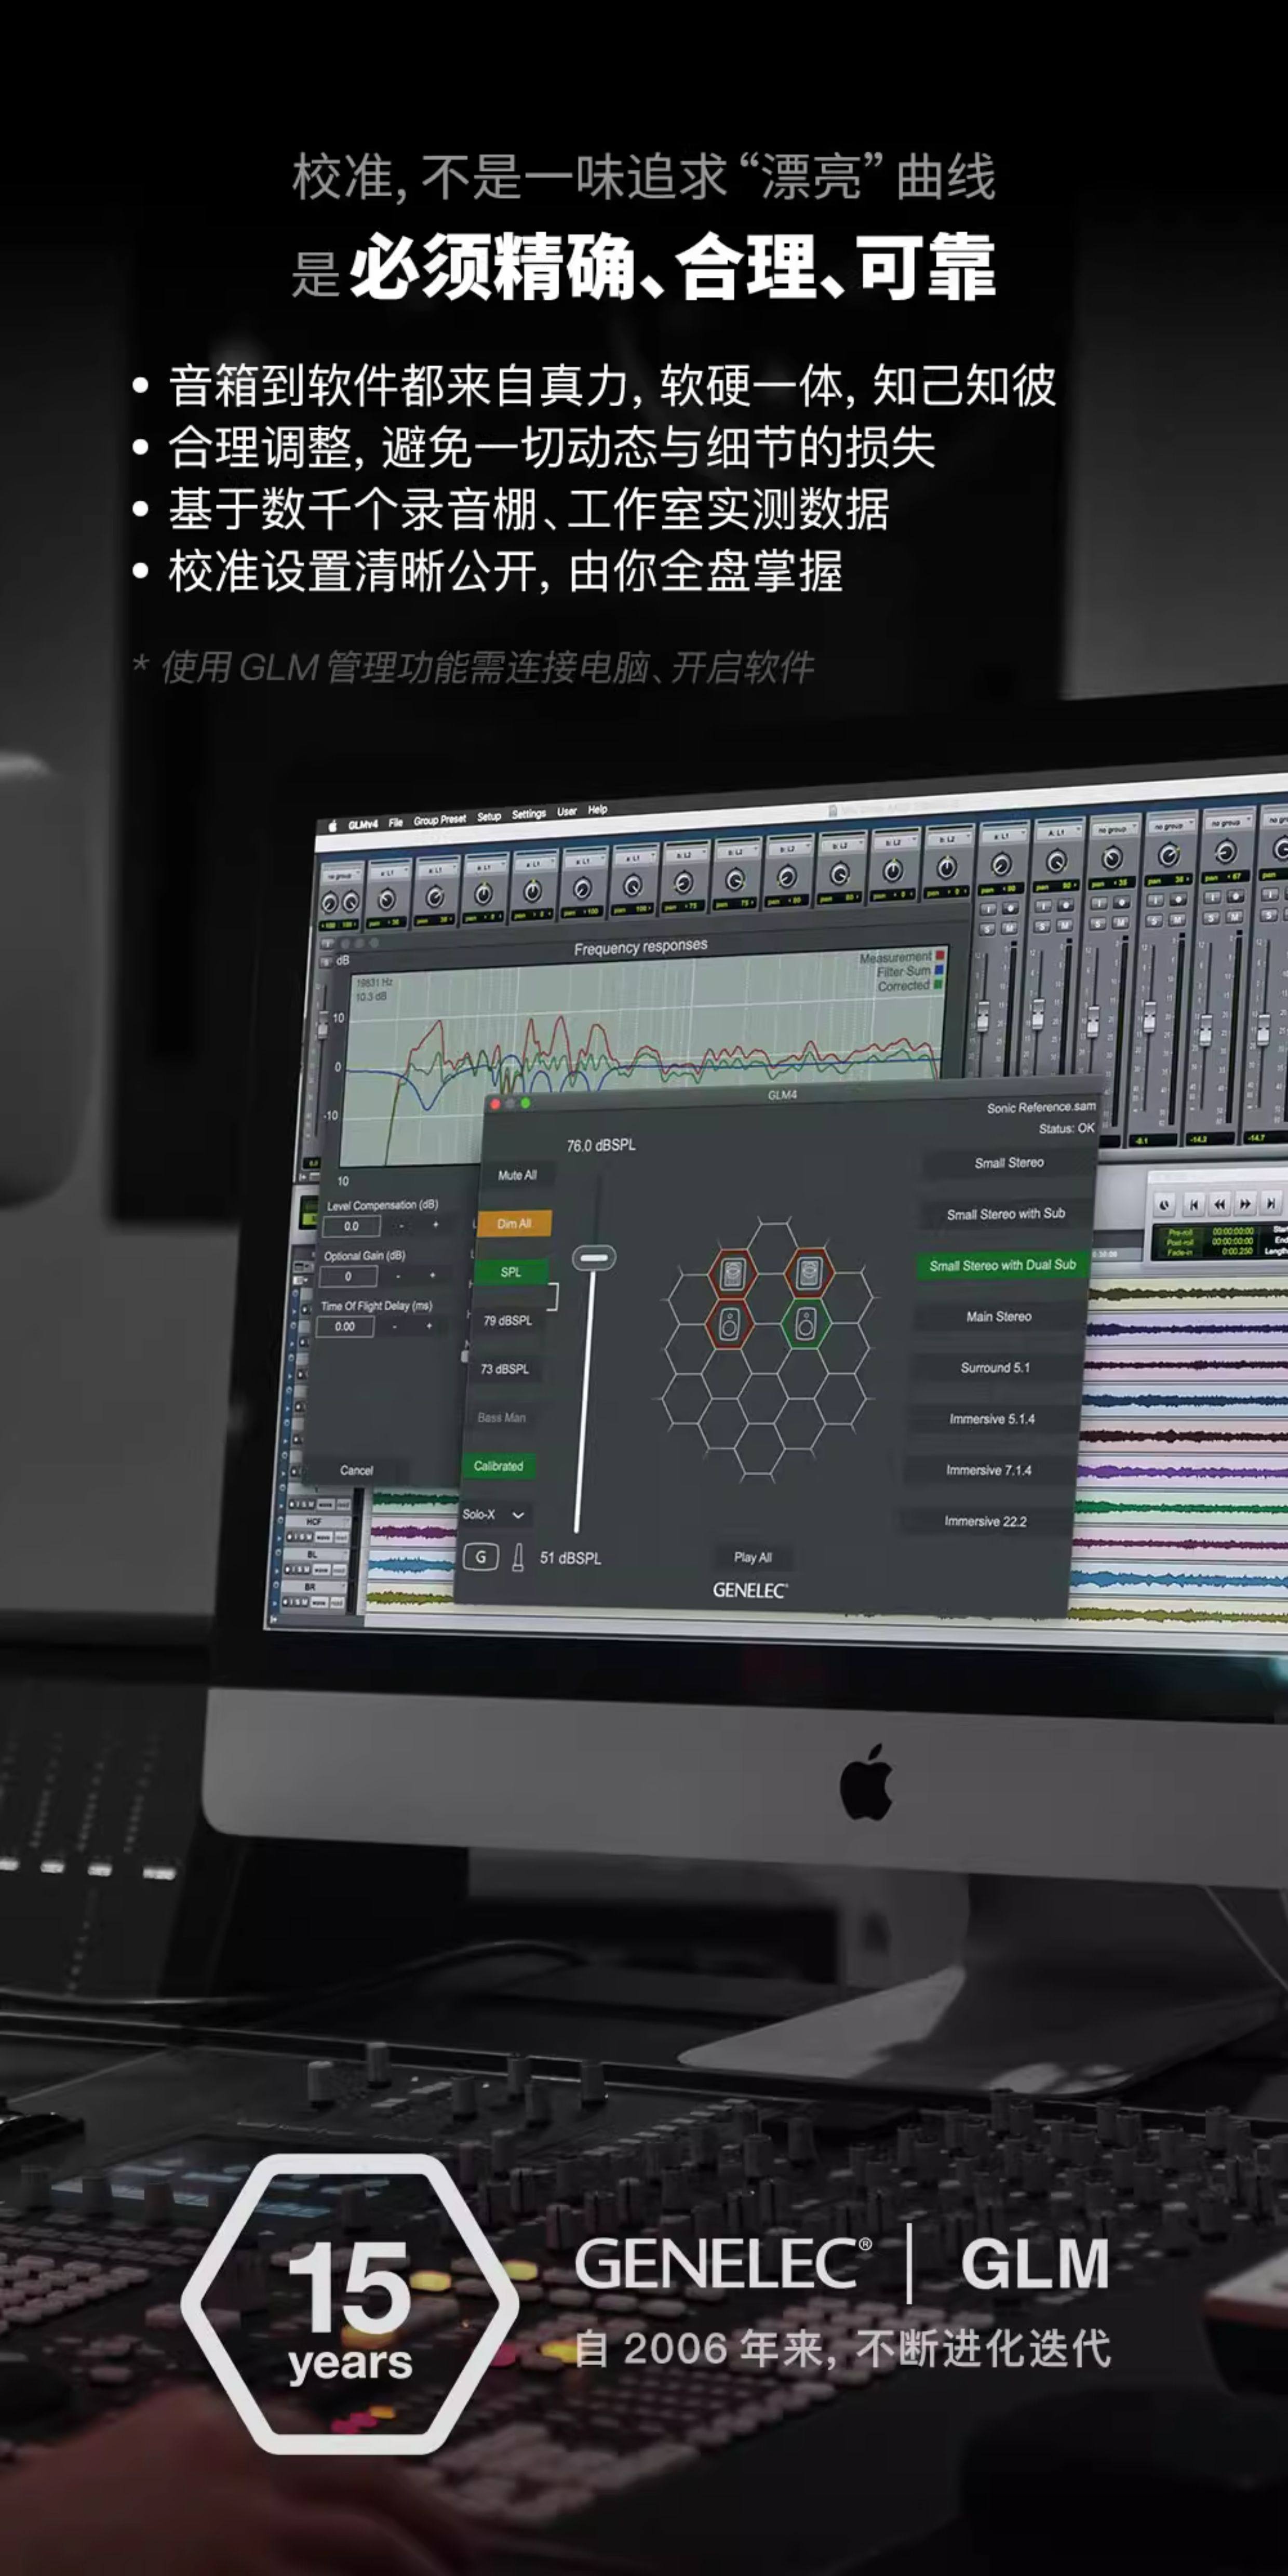Choose the Small Stereo group preset
The height and width of the screenshot is (2576, 1288).
pos(1009,1163)
